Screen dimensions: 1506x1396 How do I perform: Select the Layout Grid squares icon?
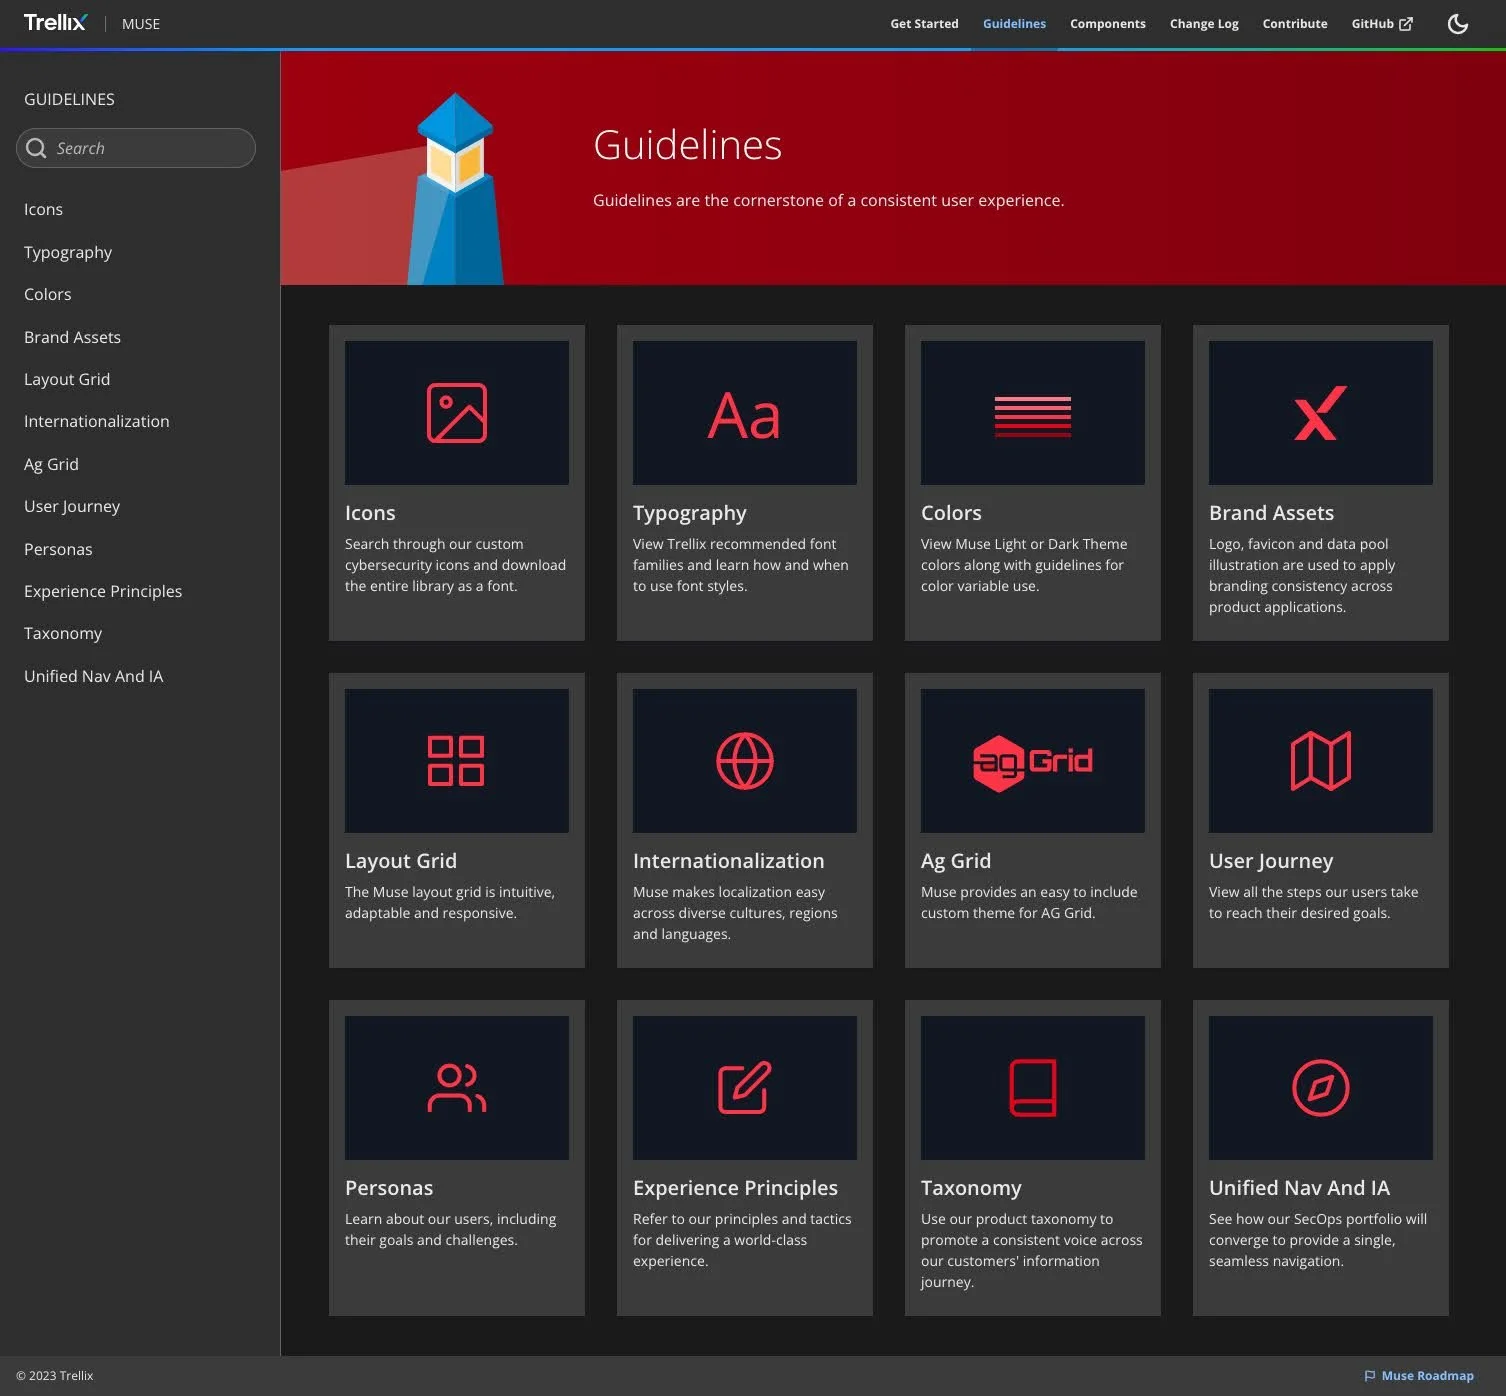coord(456,761)
